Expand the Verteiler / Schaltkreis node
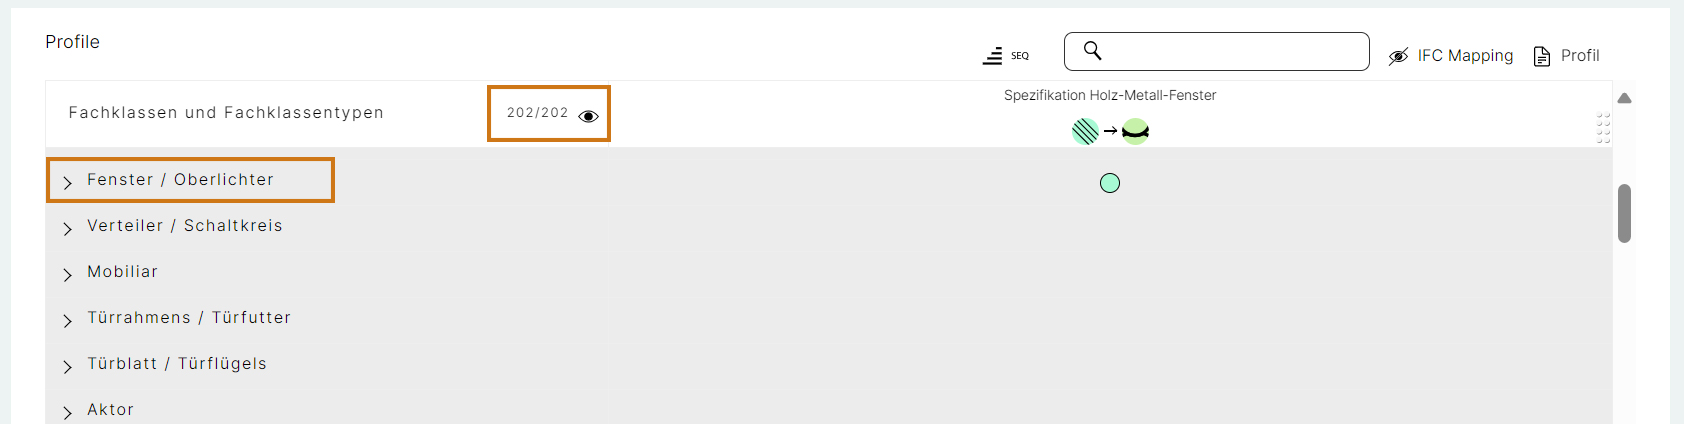The width and height of the screenshot is (1684, 424). pos(67,228)
